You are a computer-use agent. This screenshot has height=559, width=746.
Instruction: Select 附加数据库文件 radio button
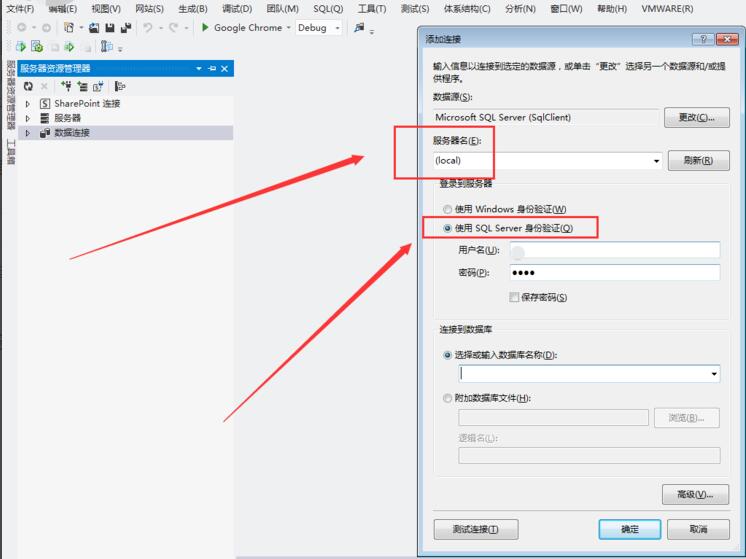click(447, 398)
